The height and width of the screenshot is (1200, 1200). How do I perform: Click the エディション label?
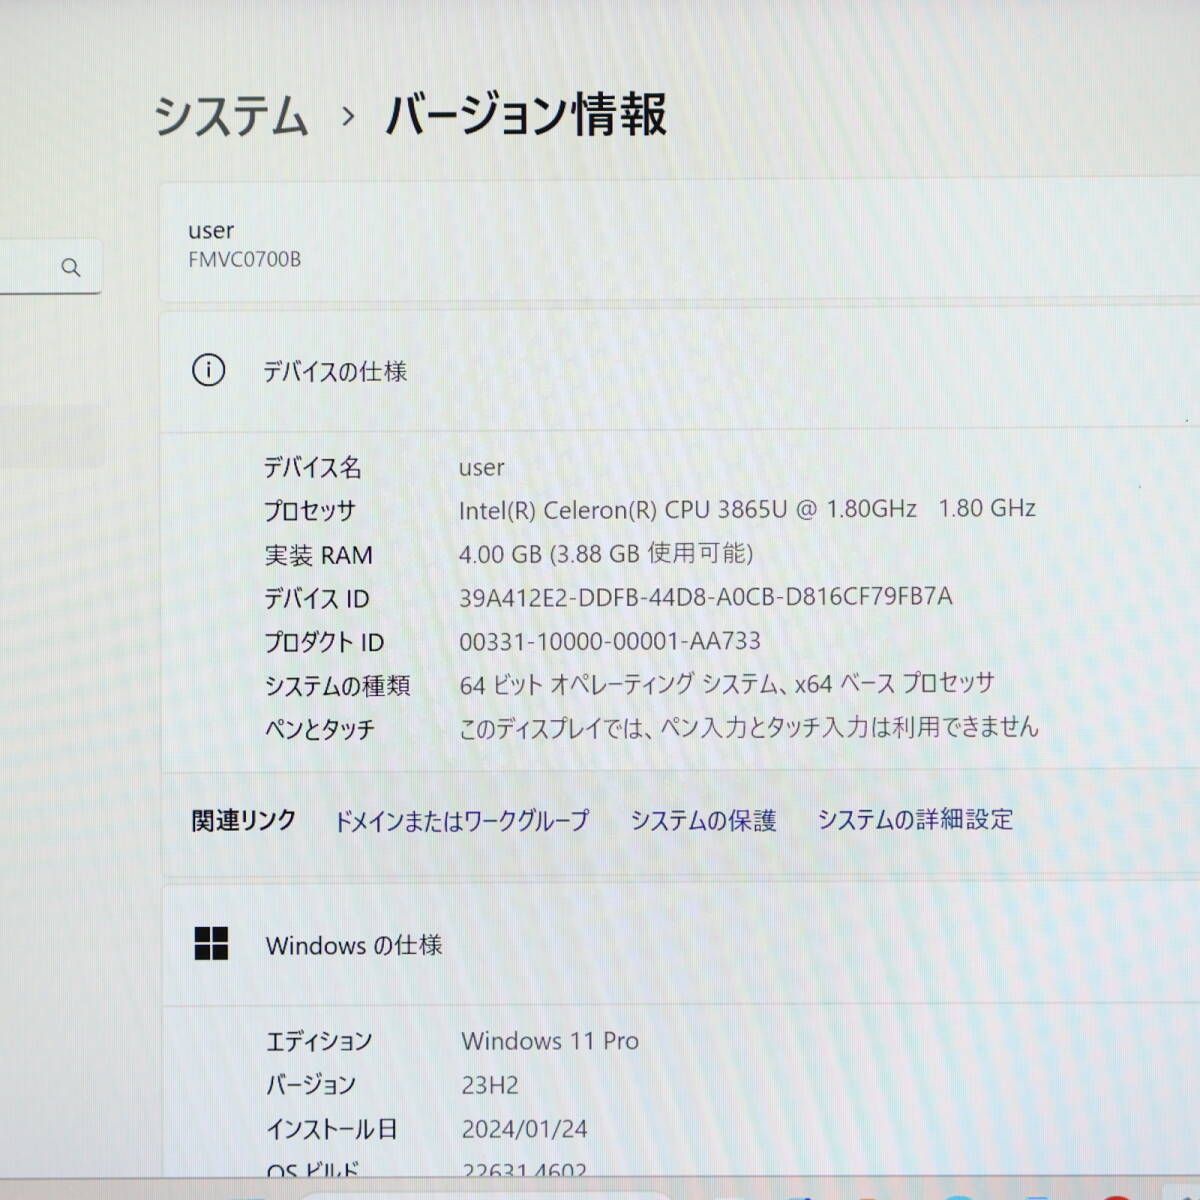(319, 1042)
